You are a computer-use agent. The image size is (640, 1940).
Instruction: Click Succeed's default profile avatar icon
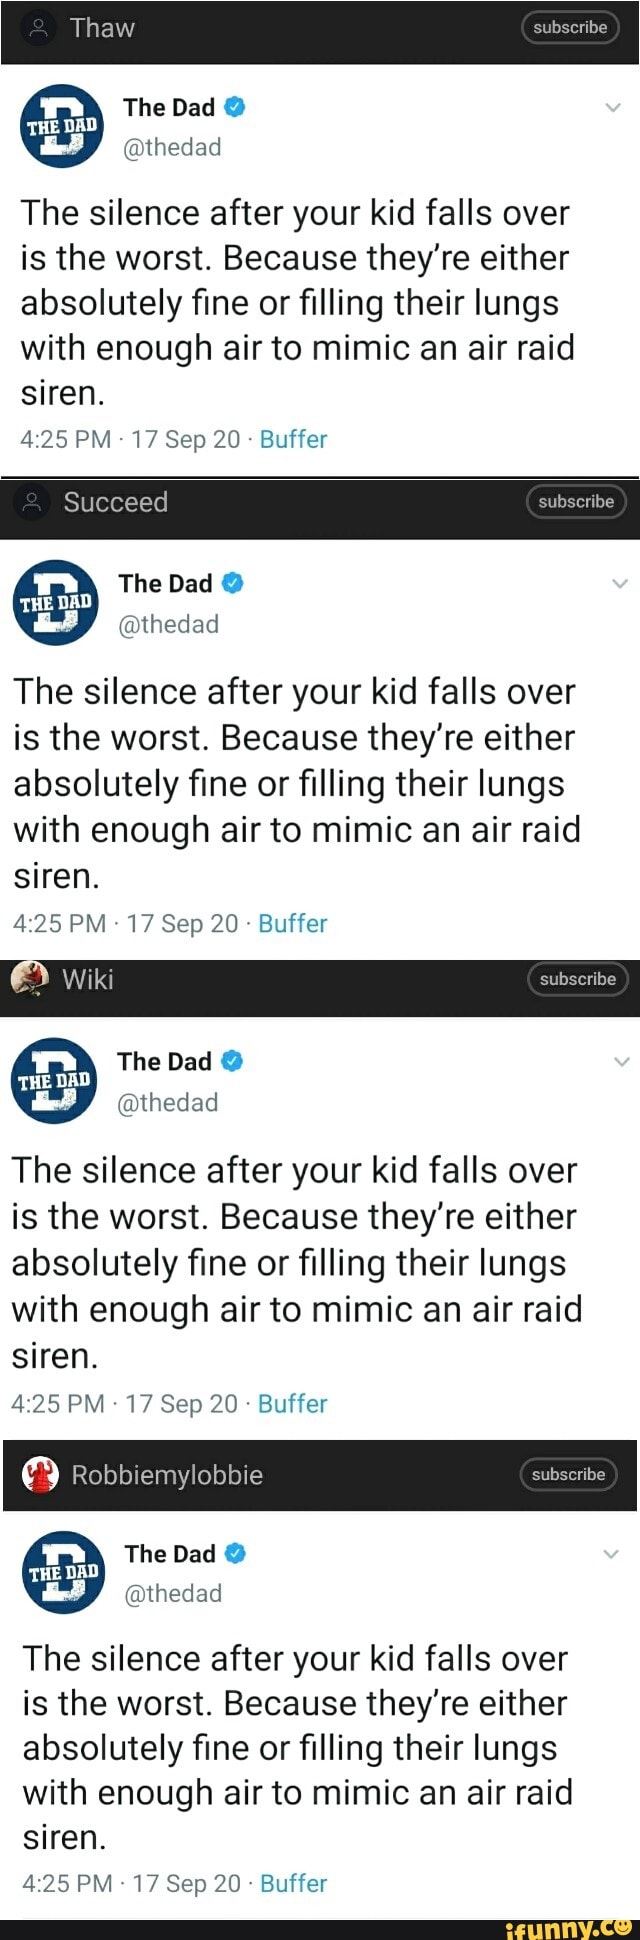(x=33, y=502)
